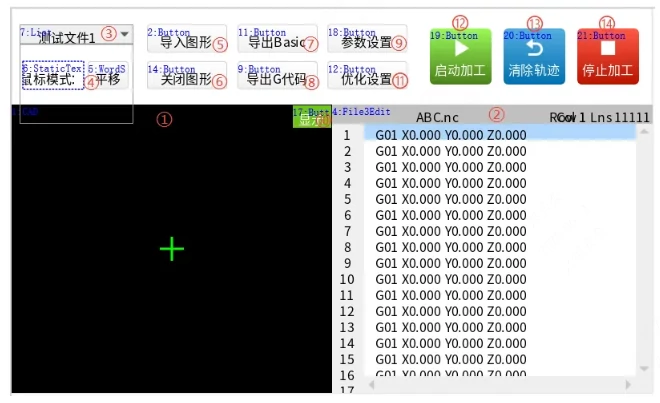Click the blue 清除轨迹 undo-arrow button
The width and height of the screenshot is (660, 403).
click(x=534, y=56)
